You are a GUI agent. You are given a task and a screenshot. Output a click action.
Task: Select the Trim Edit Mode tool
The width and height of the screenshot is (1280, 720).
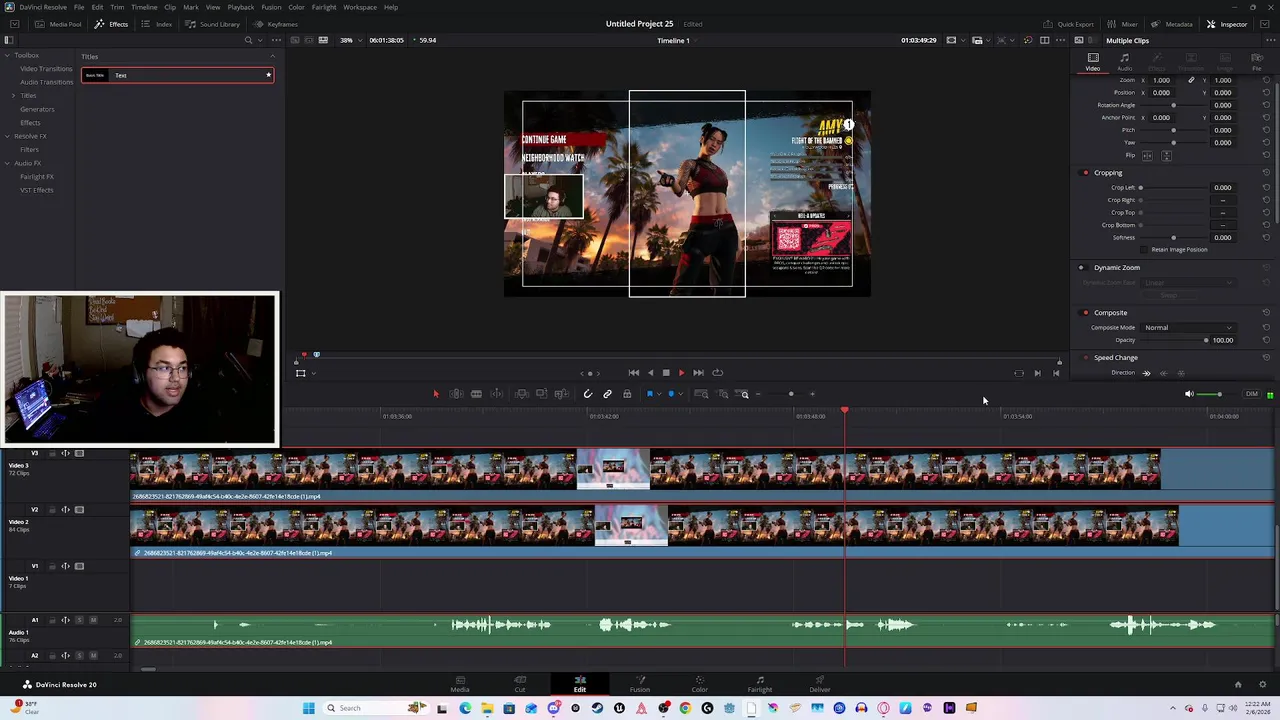pos(456,394)
